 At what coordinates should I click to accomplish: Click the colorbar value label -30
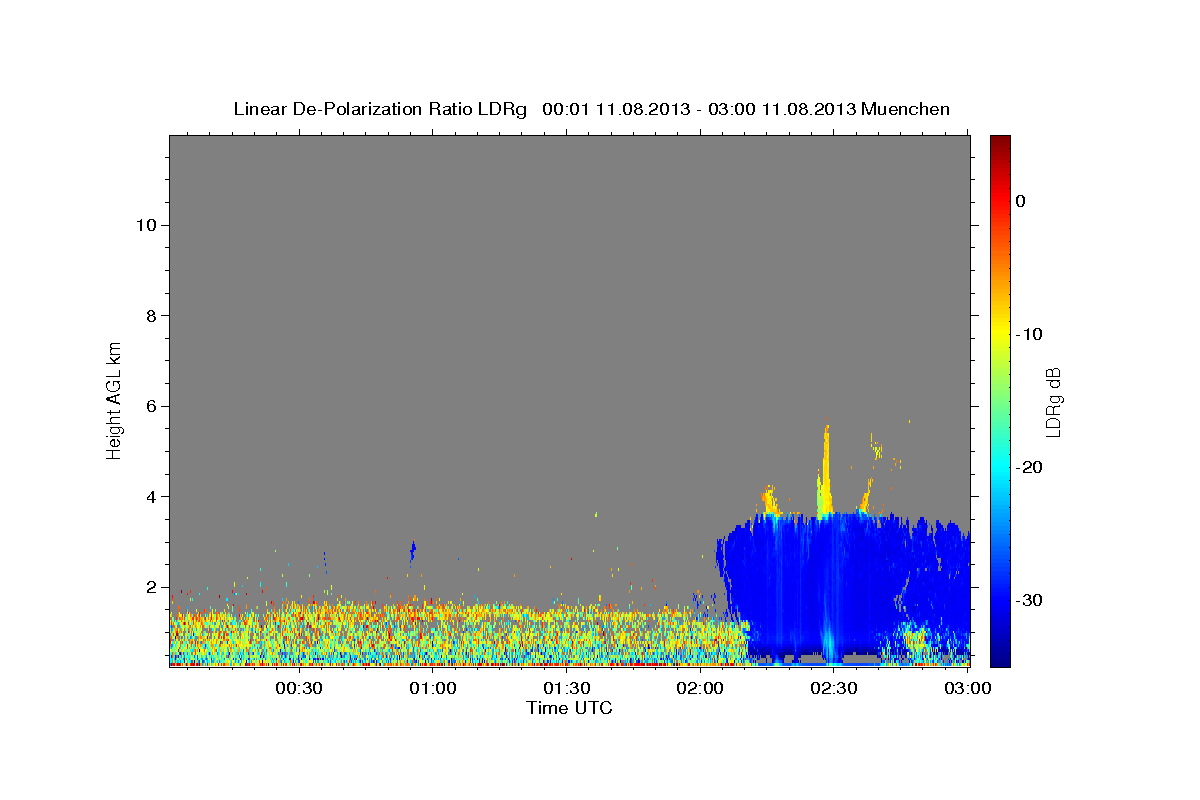pos(1029,600)
